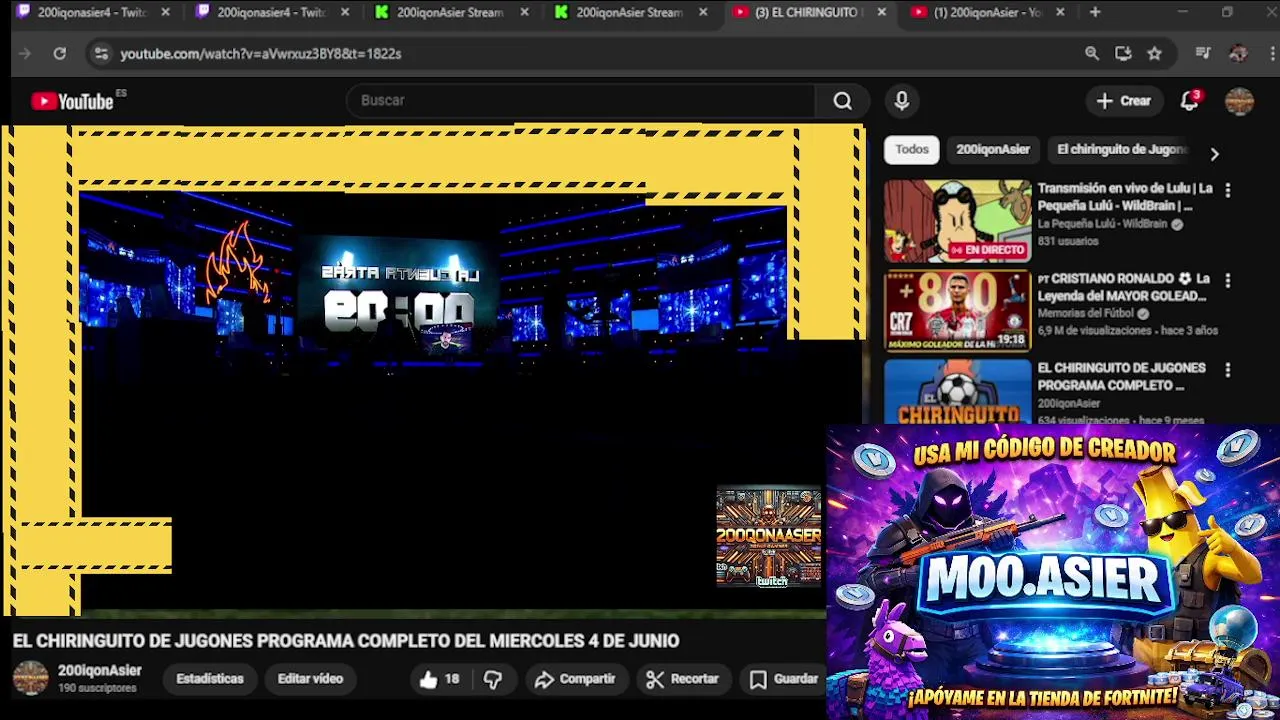
Task: Click the Editar vídeo button
Action: 310,679
